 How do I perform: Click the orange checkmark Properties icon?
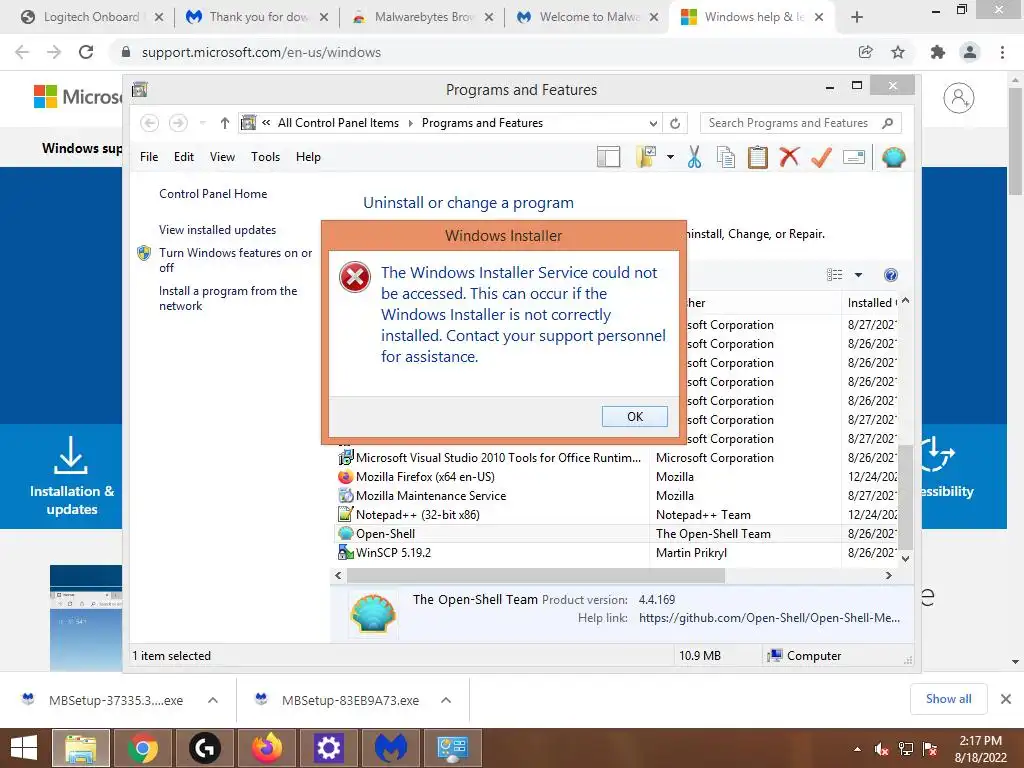pos(821,157)
